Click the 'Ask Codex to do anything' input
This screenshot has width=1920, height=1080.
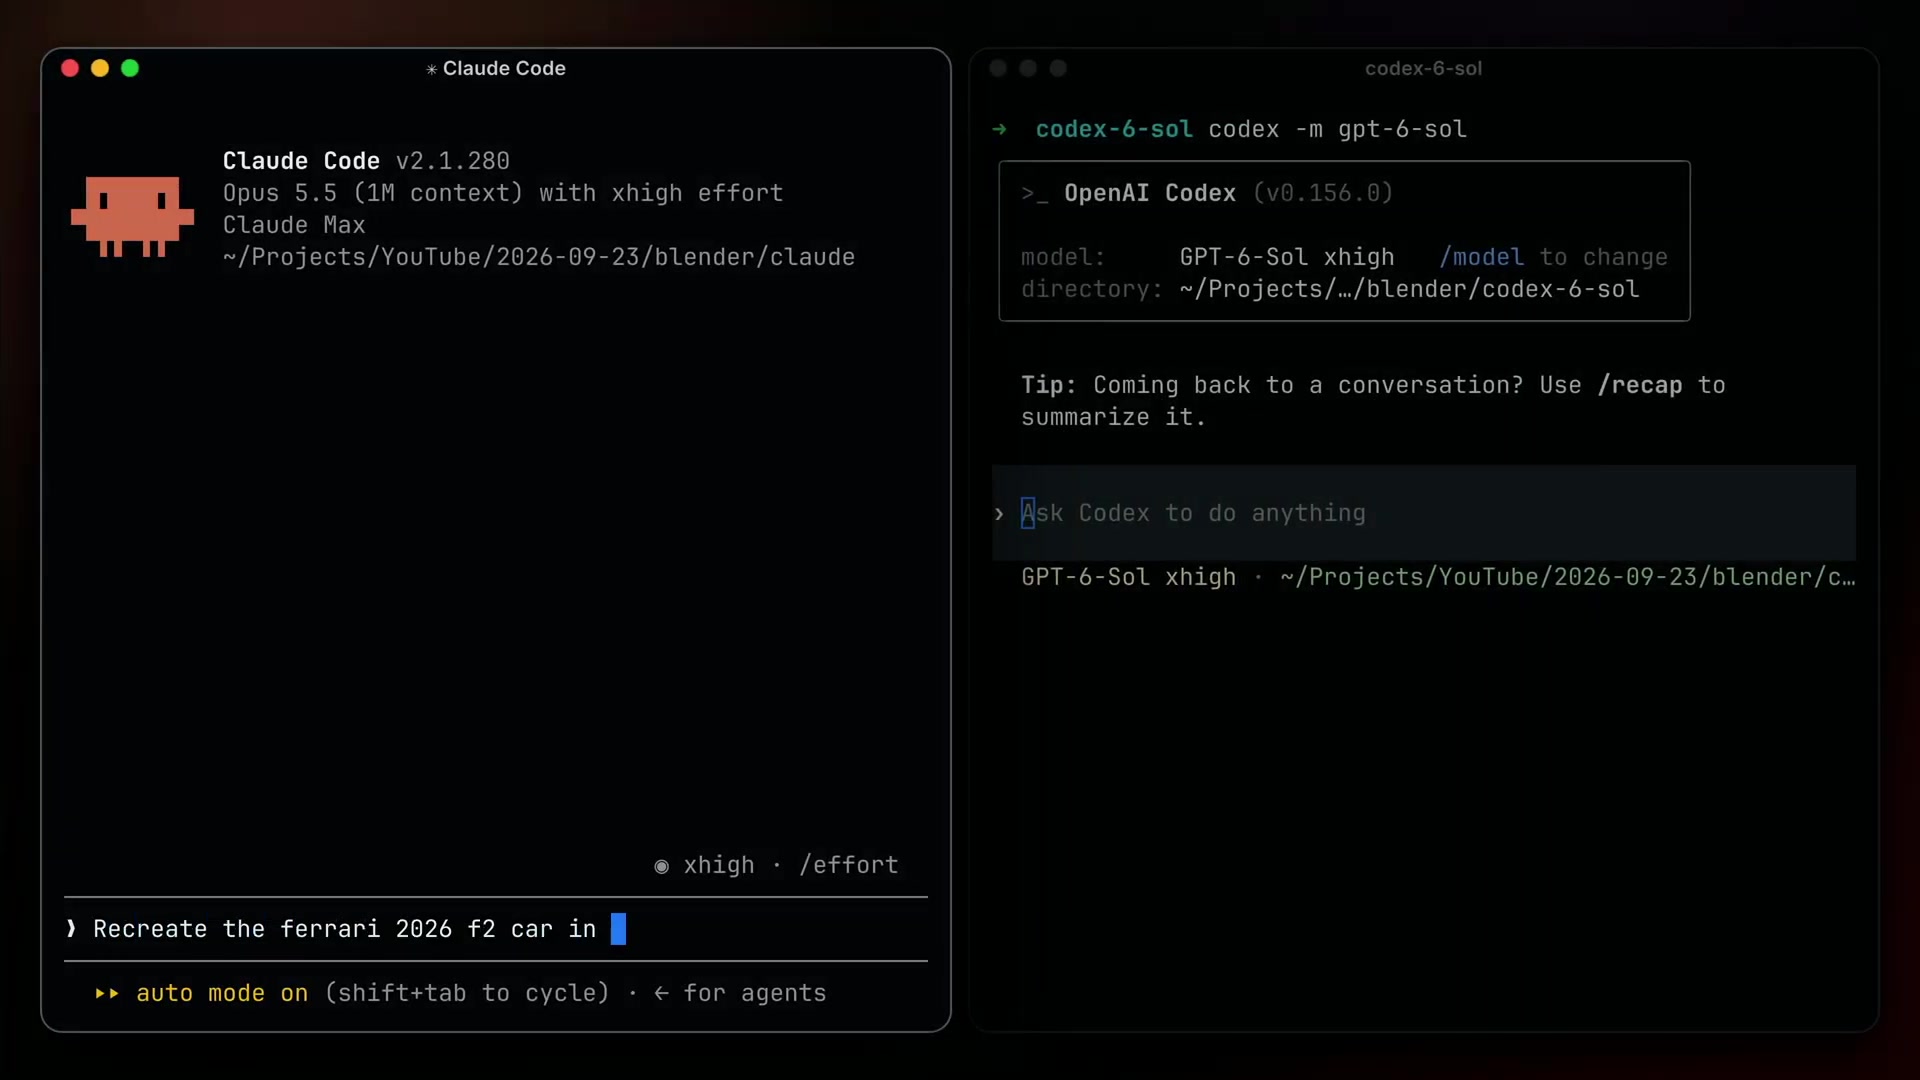1424,513
